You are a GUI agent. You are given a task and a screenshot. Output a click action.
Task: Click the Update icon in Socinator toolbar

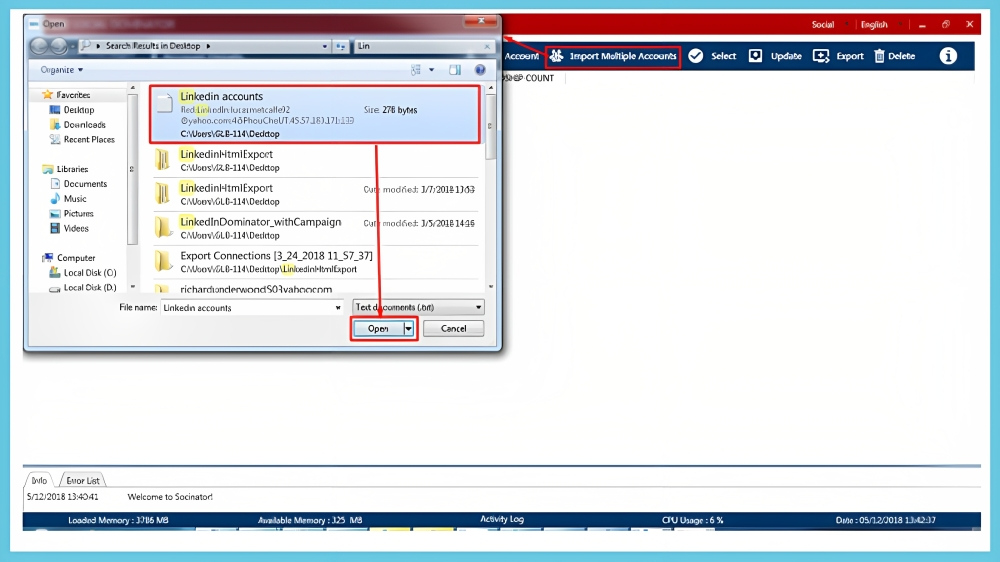755,56
